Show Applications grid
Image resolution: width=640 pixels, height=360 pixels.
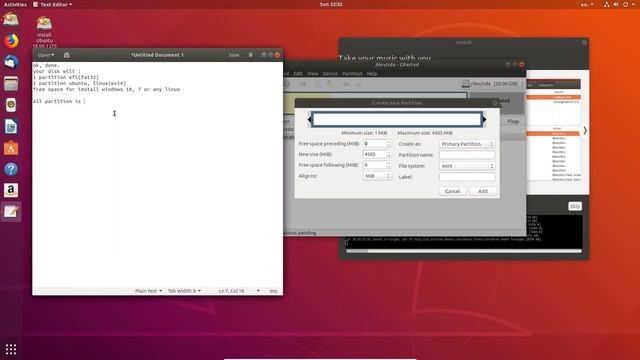pos(11,349)
